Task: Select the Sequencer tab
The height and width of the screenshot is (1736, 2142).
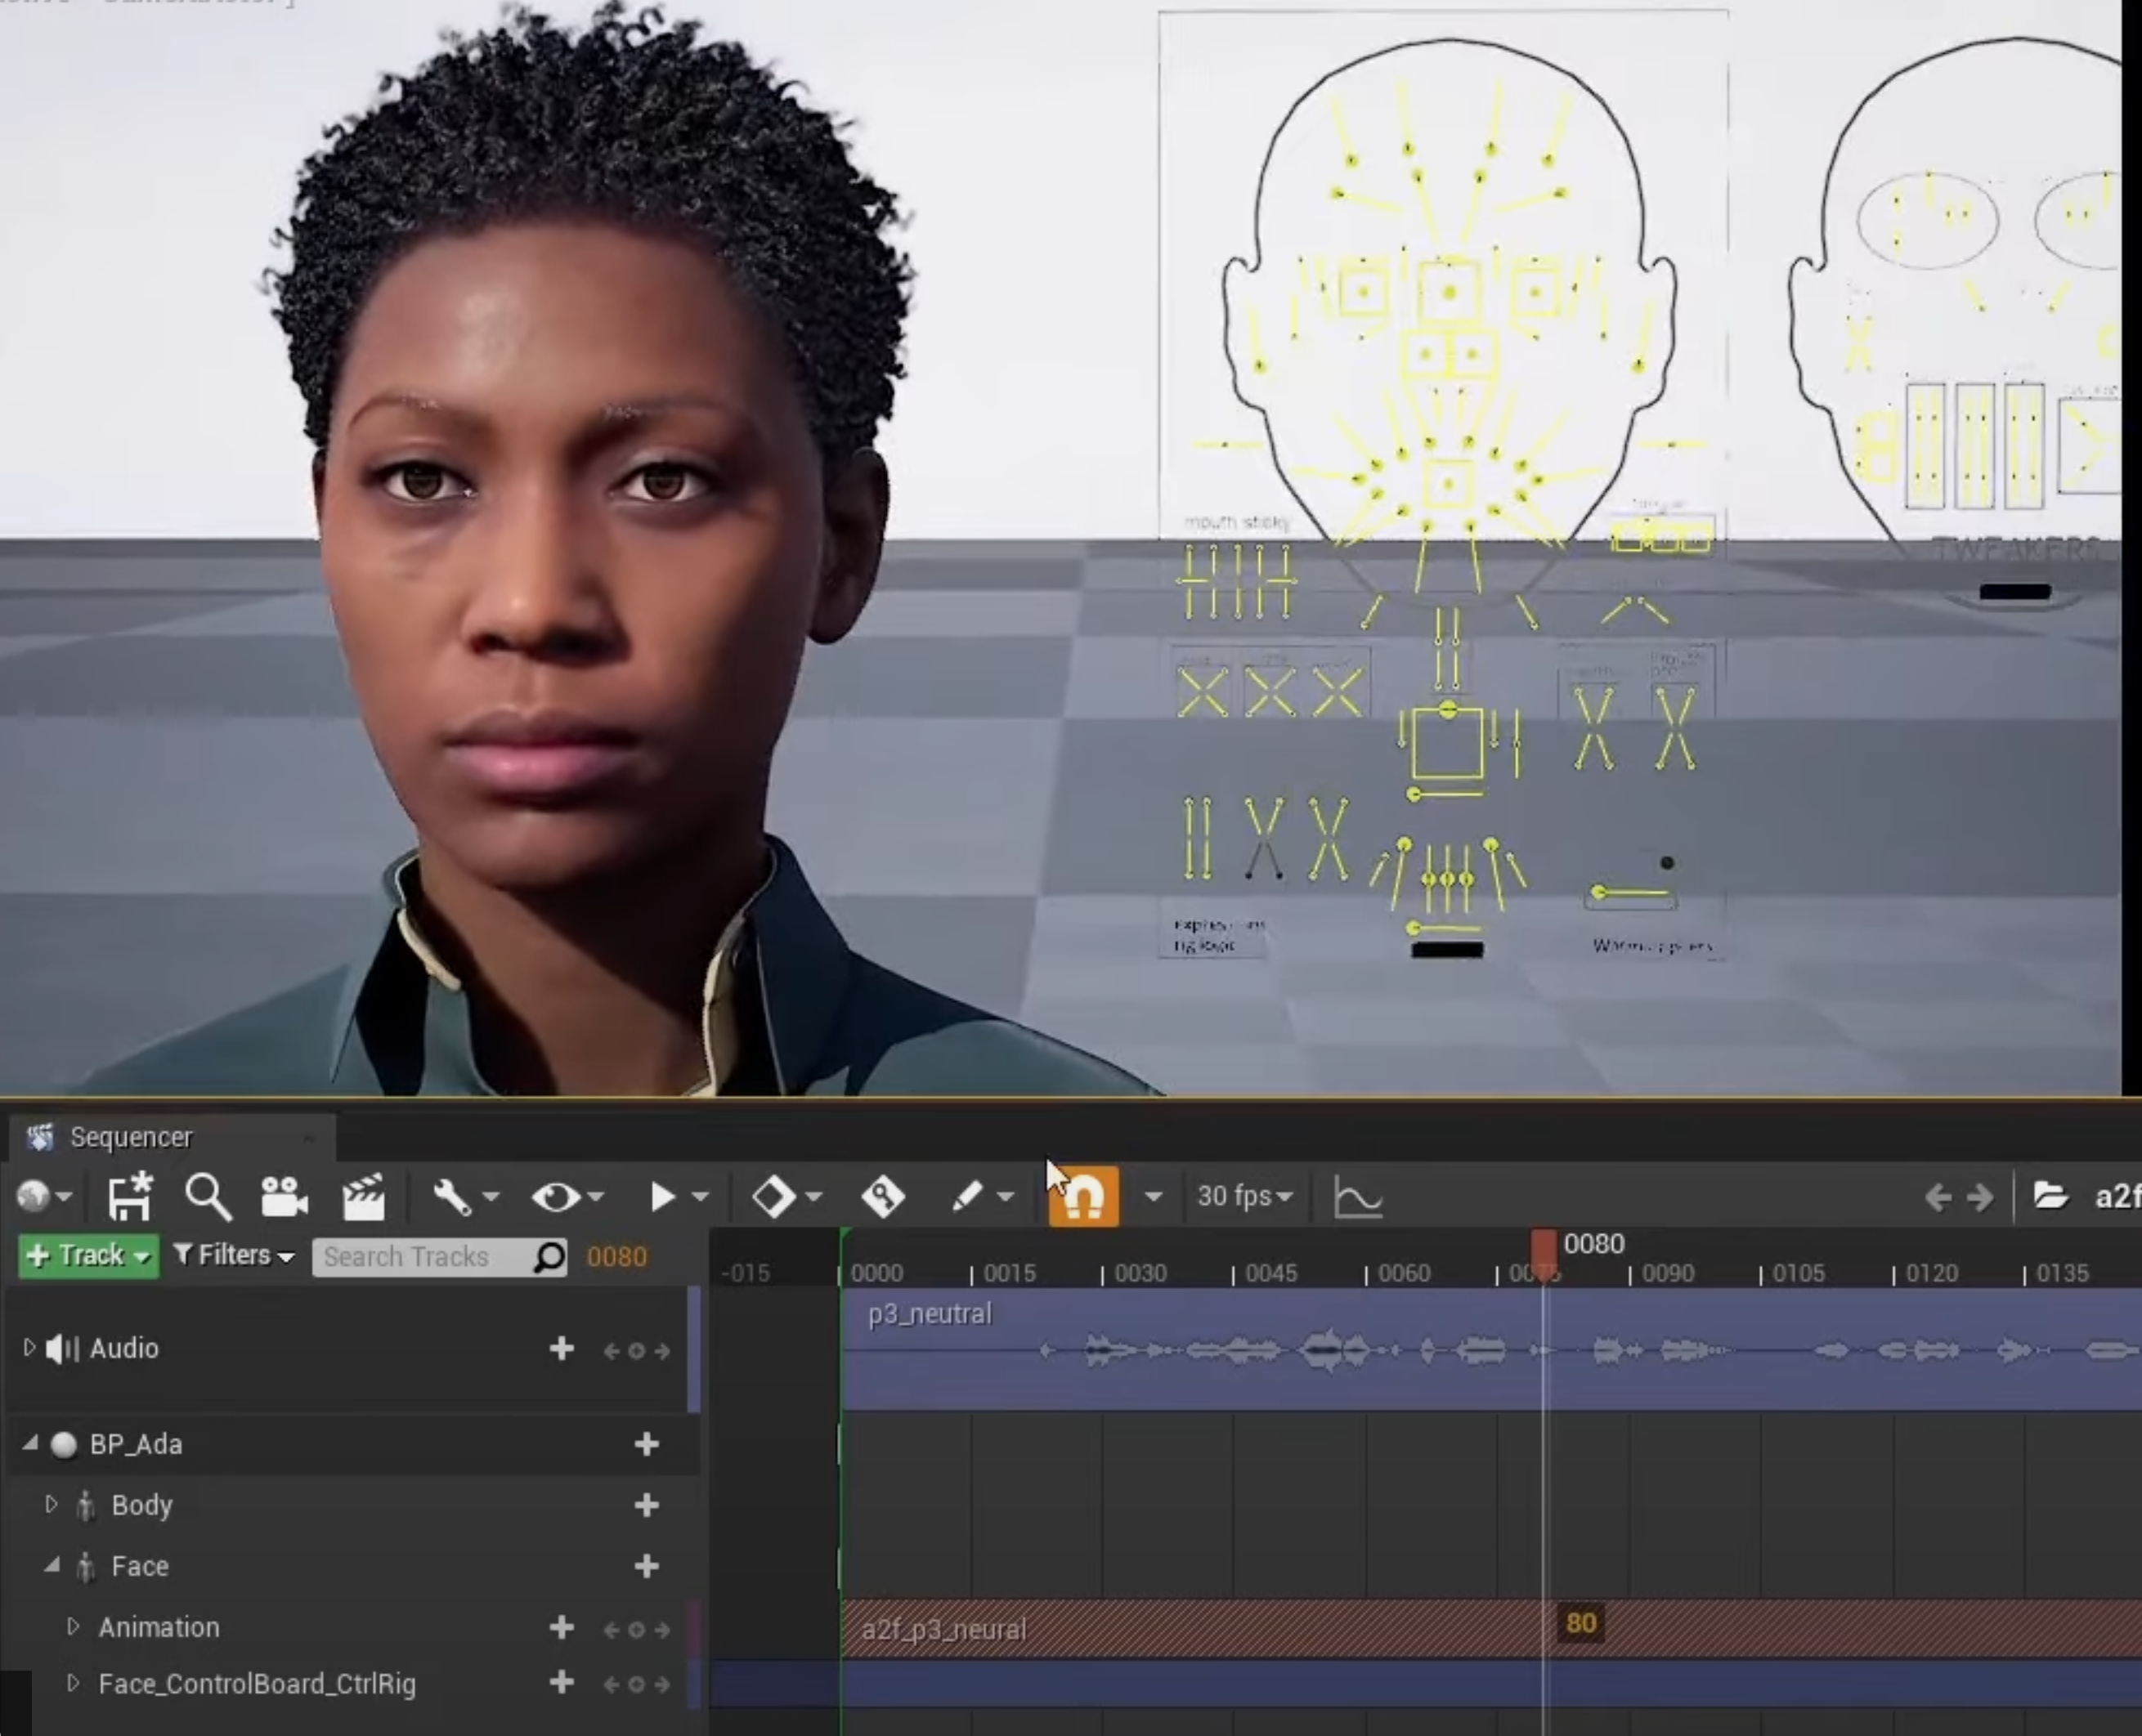Action: pos(130,1137)
